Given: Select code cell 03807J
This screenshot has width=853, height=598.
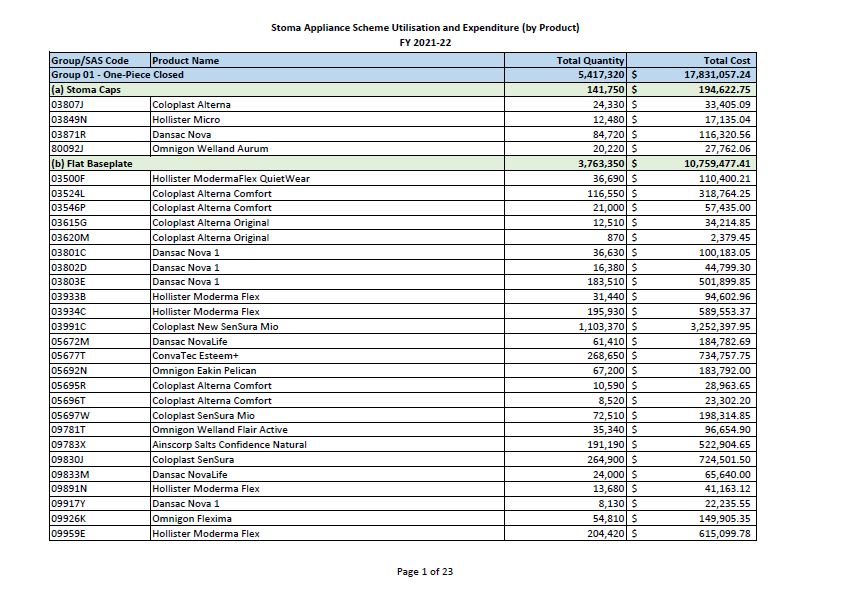Looking at the screenshot, I should click(100, 104).
